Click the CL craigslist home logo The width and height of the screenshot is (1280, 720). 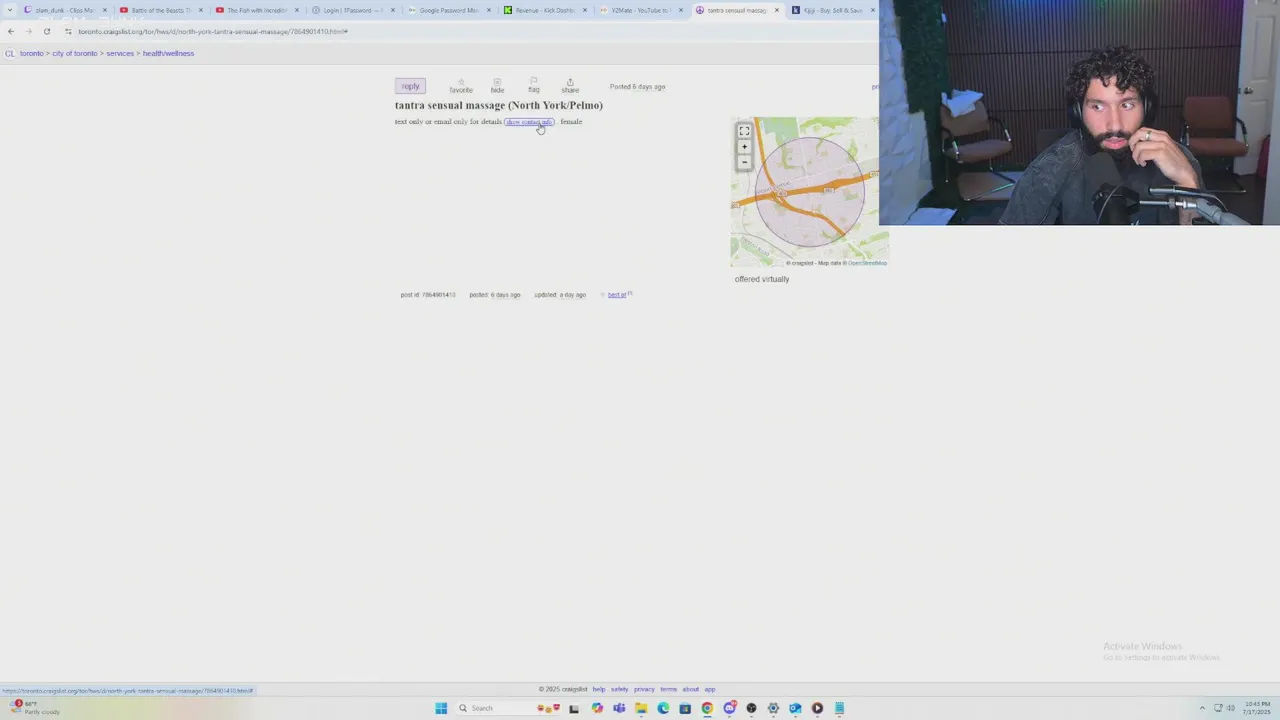(x=9, y=53)
